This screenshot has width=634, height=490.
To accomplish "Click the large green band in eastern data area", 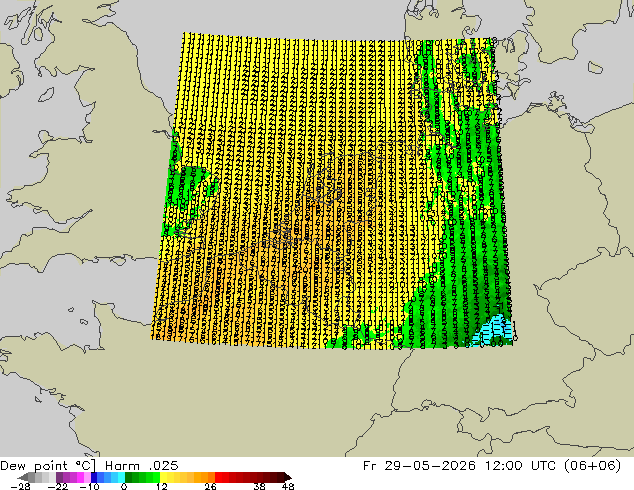I will coord(469,243).
